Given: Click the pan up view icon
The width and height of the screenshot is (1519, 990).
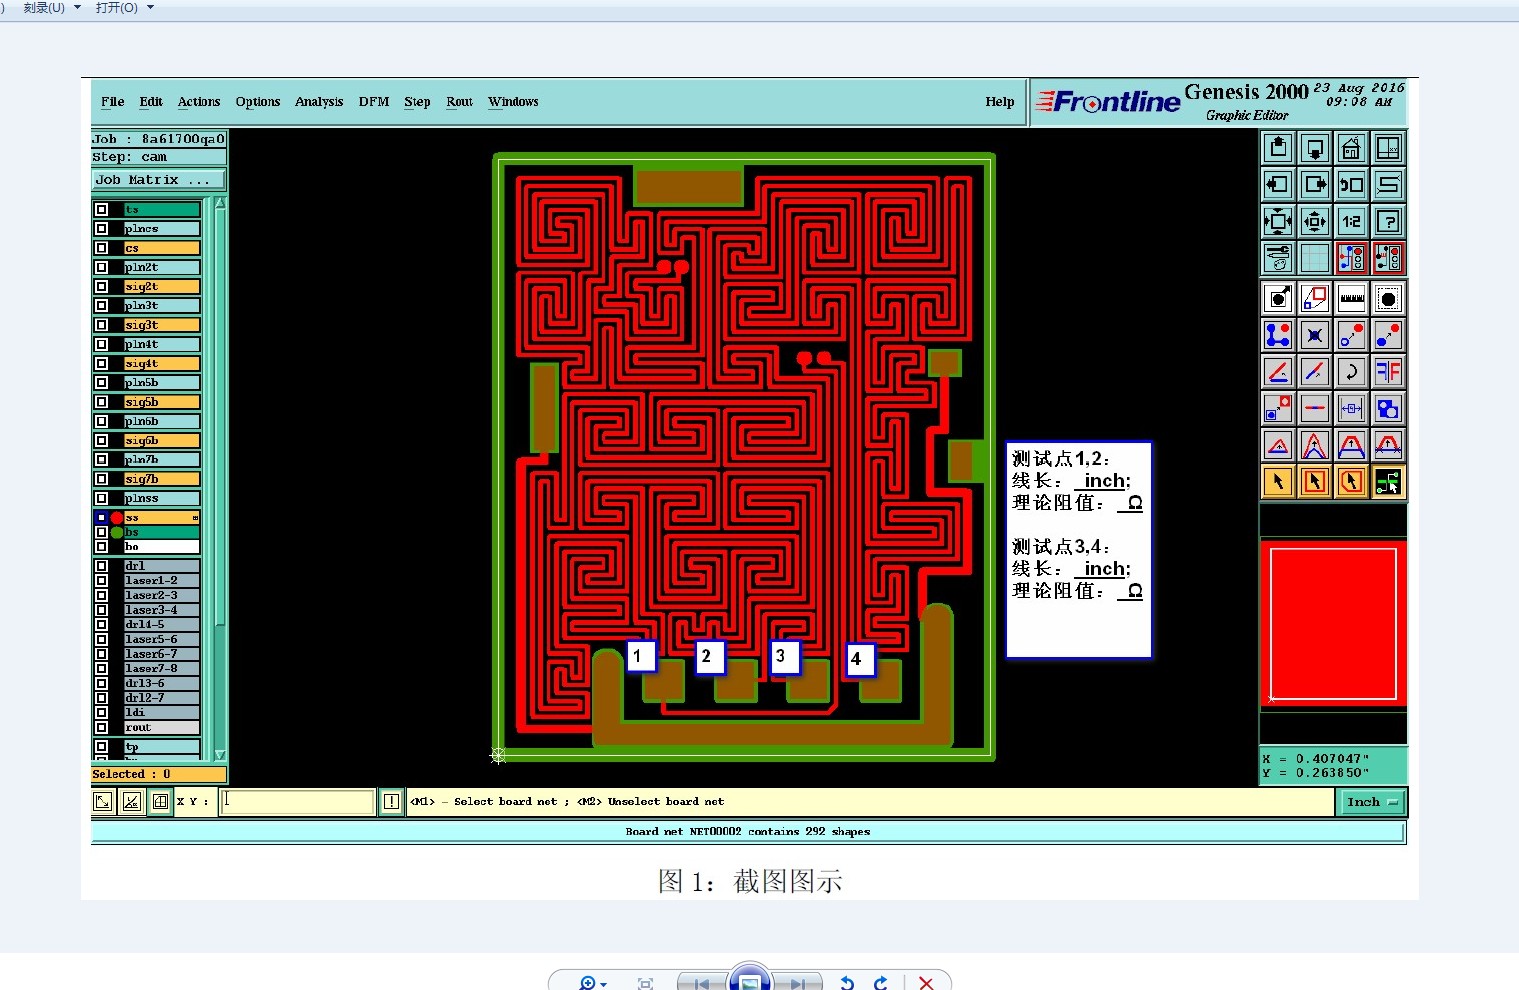Looking at the screenshot, I should point(1278,149).
